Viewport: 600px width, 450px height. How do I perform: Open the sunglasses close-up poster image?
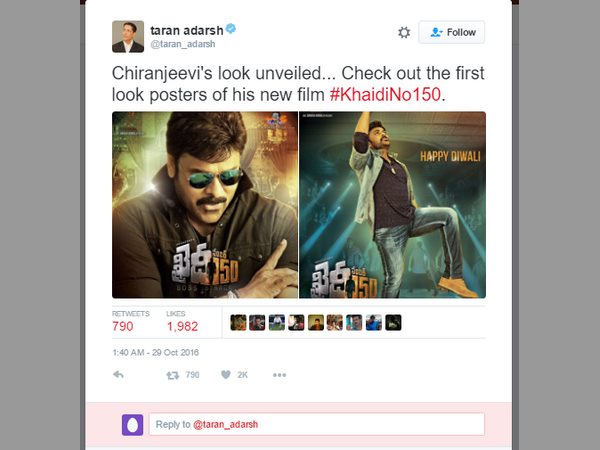click(x=205, y=205)
